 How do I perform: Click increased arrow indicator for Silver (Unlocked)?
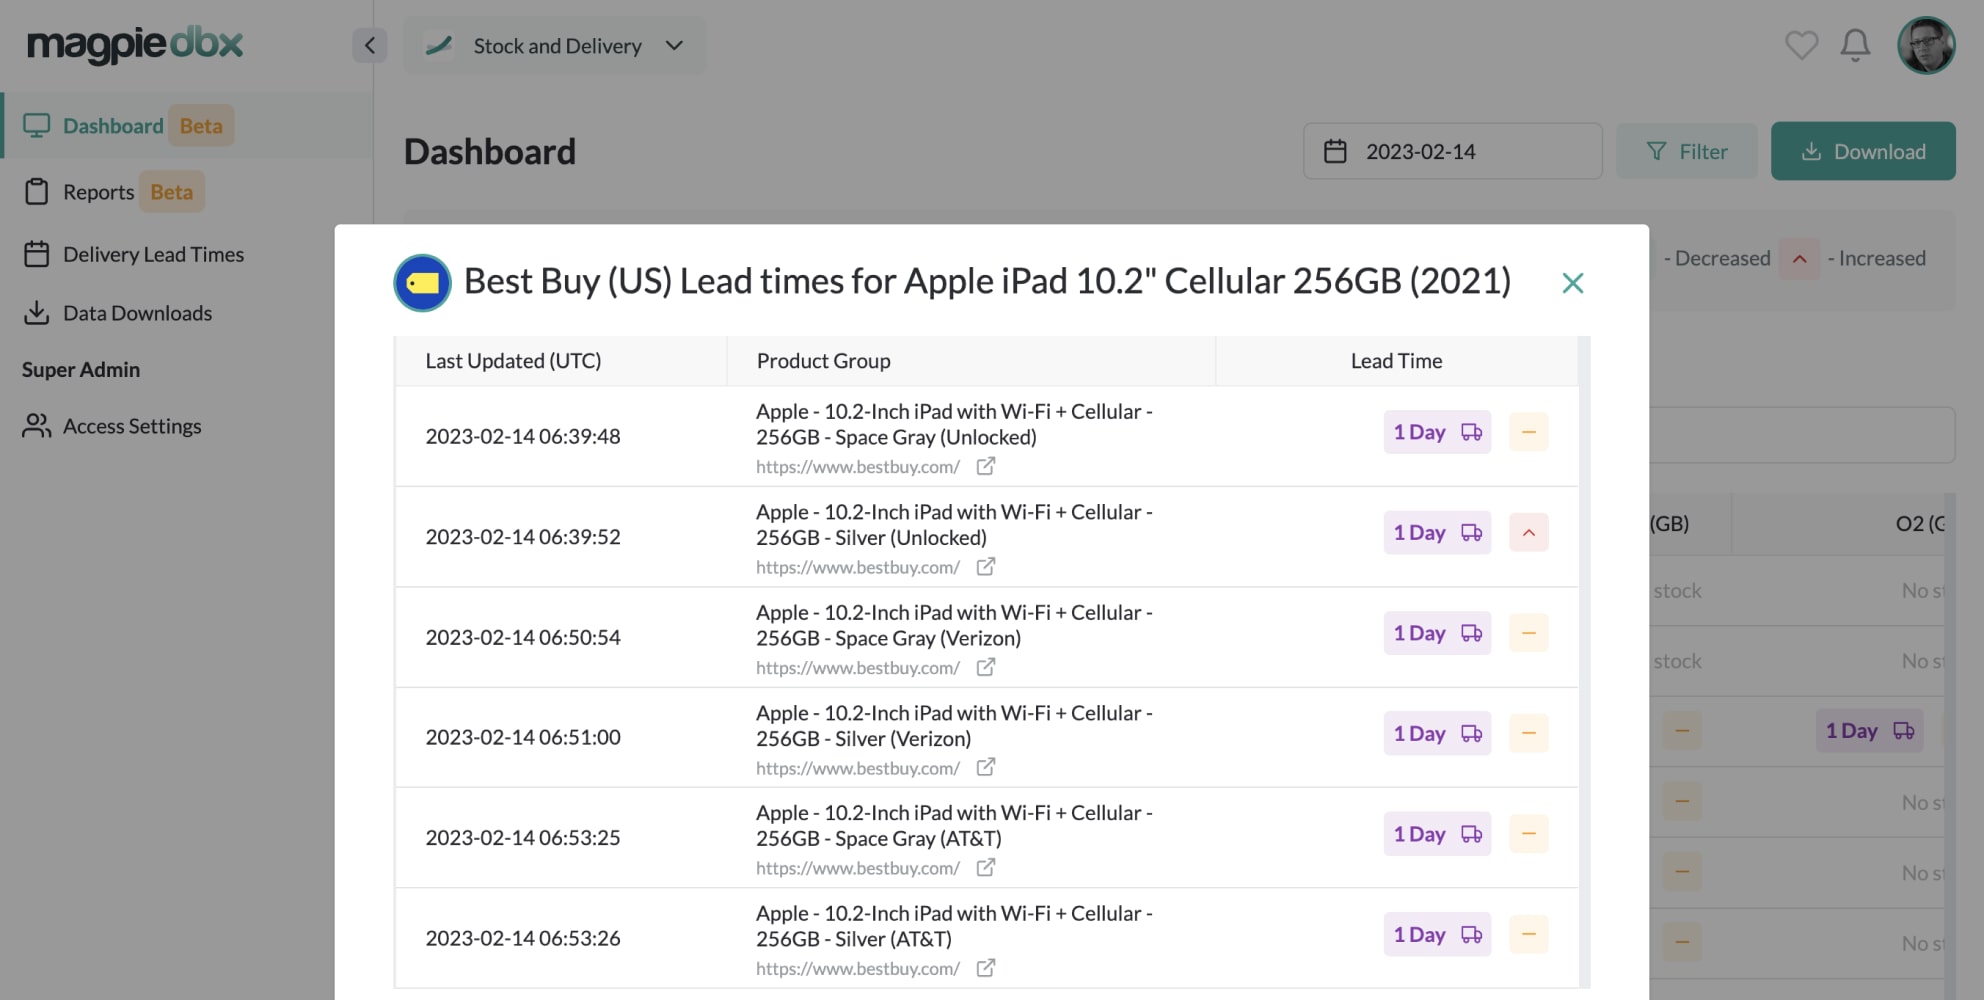pos(1528,532)
